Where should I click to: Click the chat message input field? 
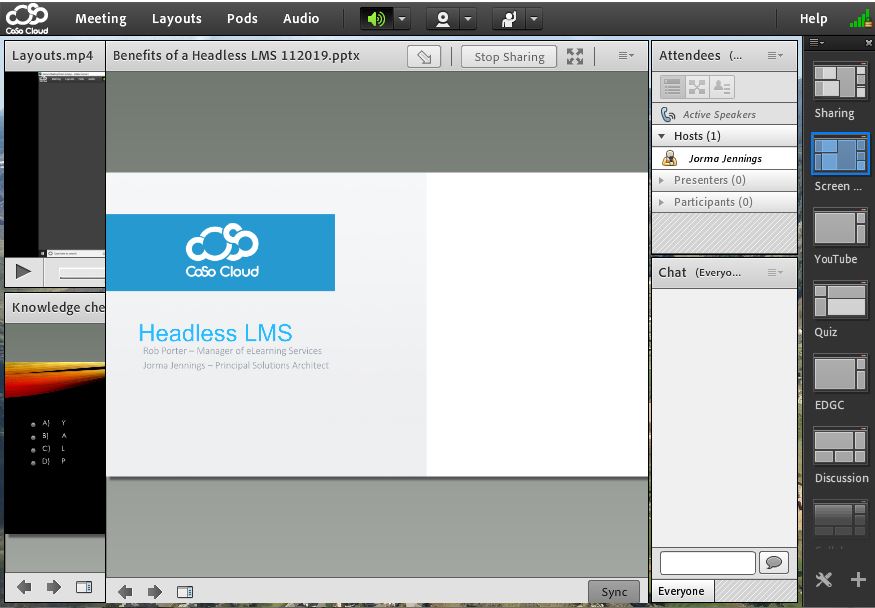pos(708,563)
